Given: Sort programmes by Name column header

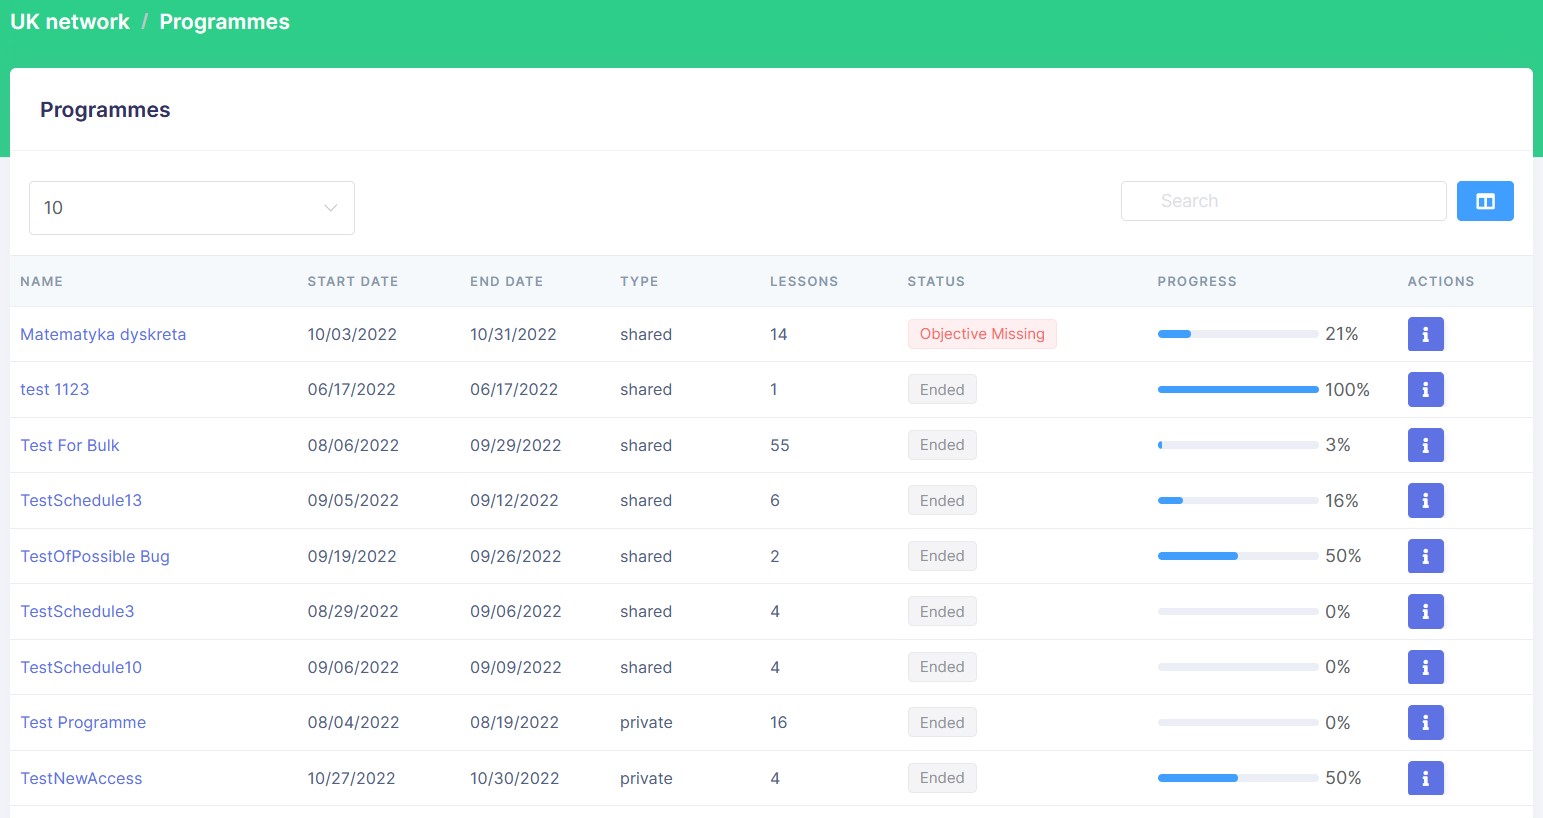Looking at the screenshot, I should tap(42, 282).
